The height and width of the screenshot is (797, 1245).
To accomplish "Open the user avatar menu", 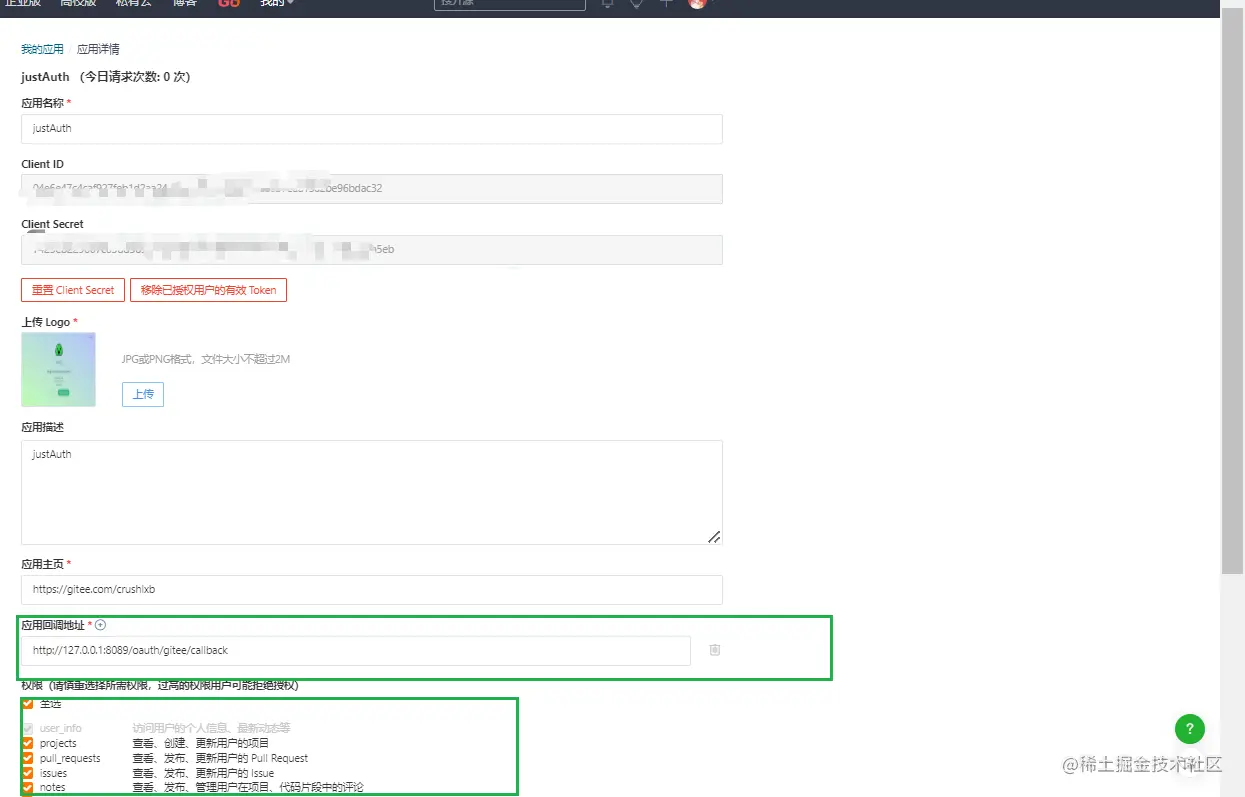I will coord(697,3).
